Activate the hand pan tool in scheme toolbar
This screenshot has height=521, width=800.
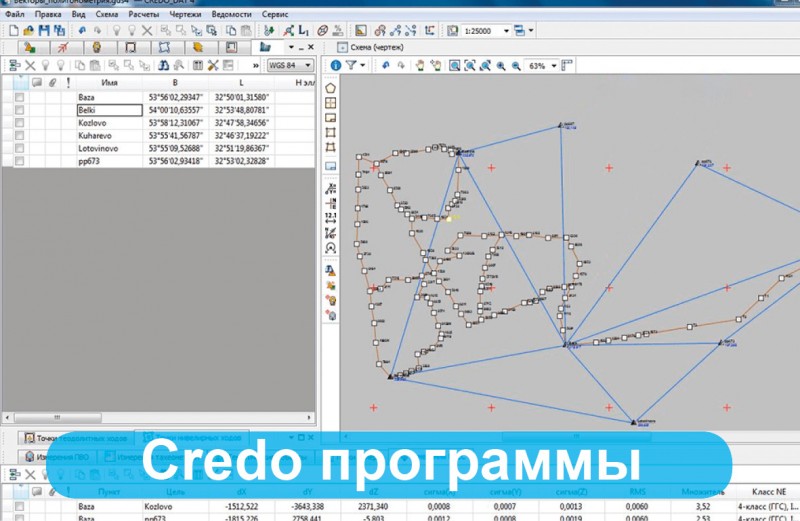tap(419, 65)
